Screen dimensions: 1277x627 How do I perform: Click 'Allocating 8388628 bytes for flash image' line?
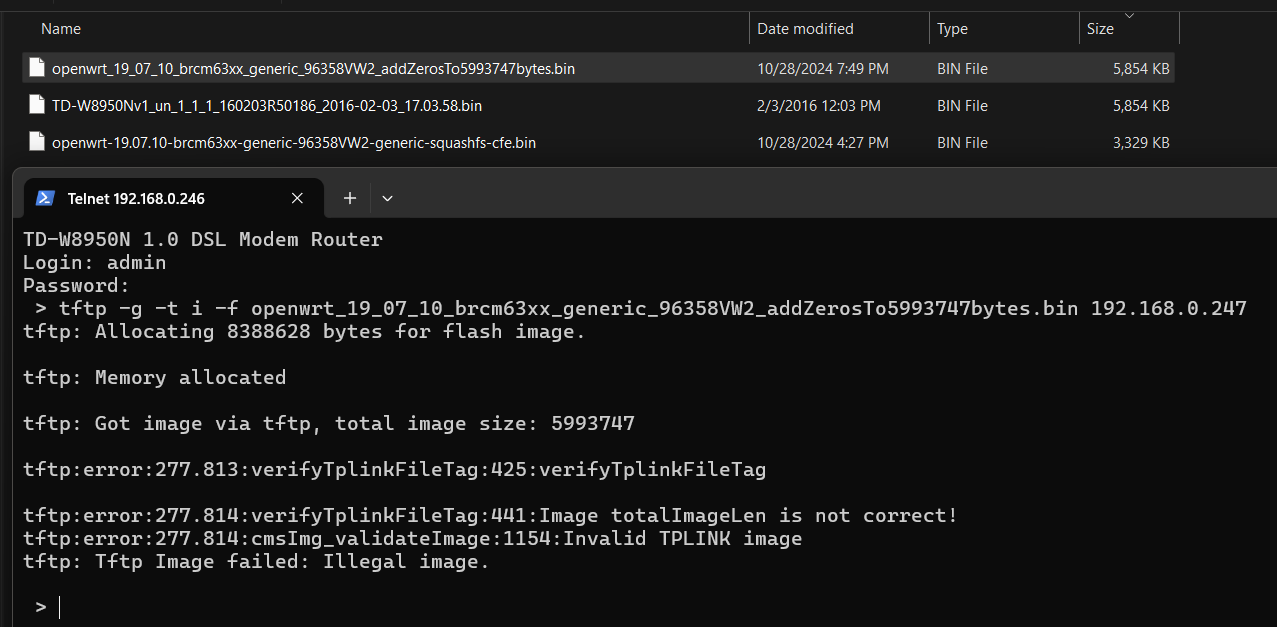coord(304,332)
